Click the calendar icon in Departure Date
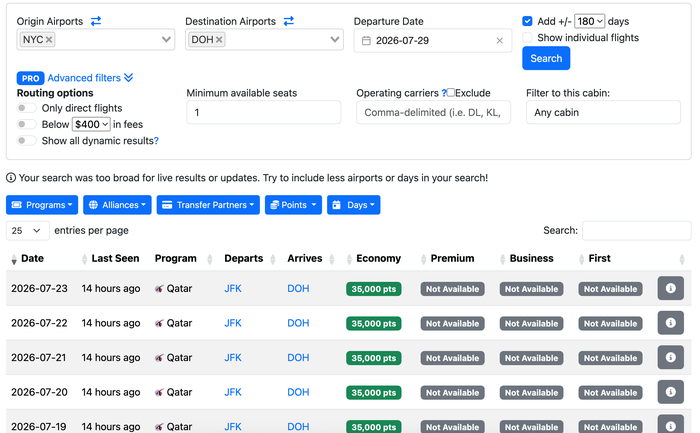700x433 pixels. pyautogui.click(x=366, y=41)
